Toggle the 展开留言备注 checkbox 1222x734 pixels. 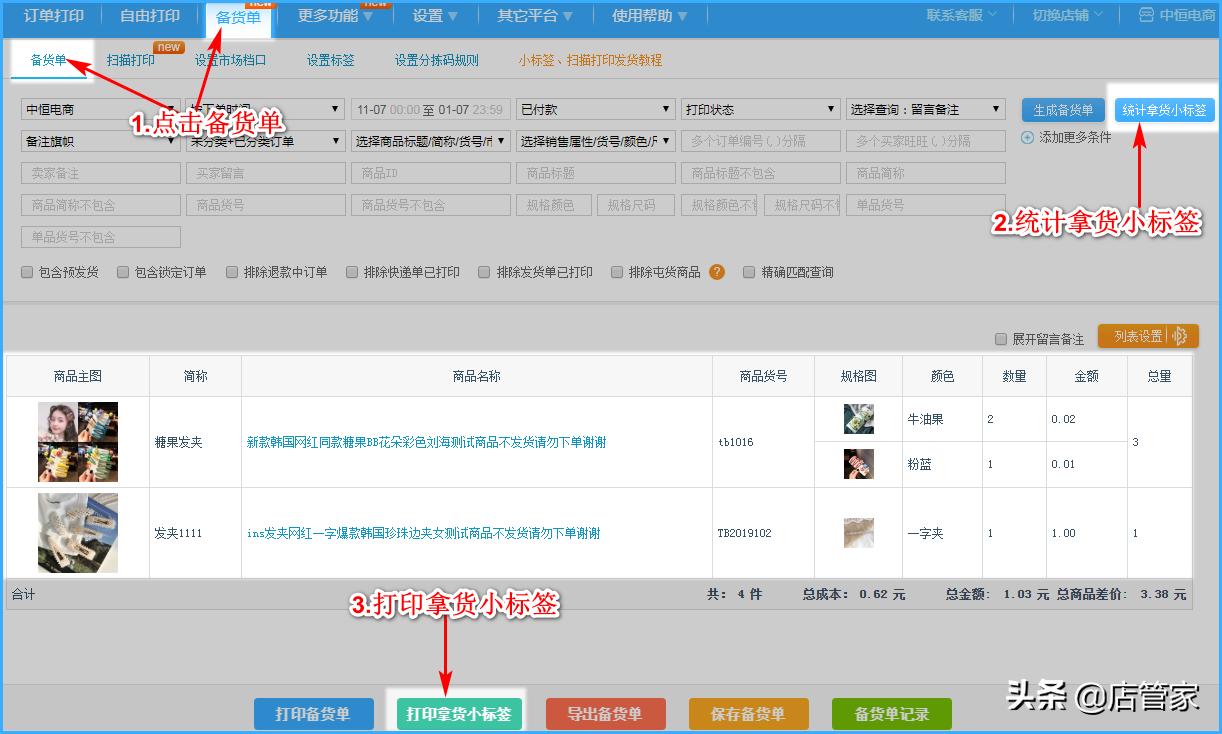[x=1000, y=339]
